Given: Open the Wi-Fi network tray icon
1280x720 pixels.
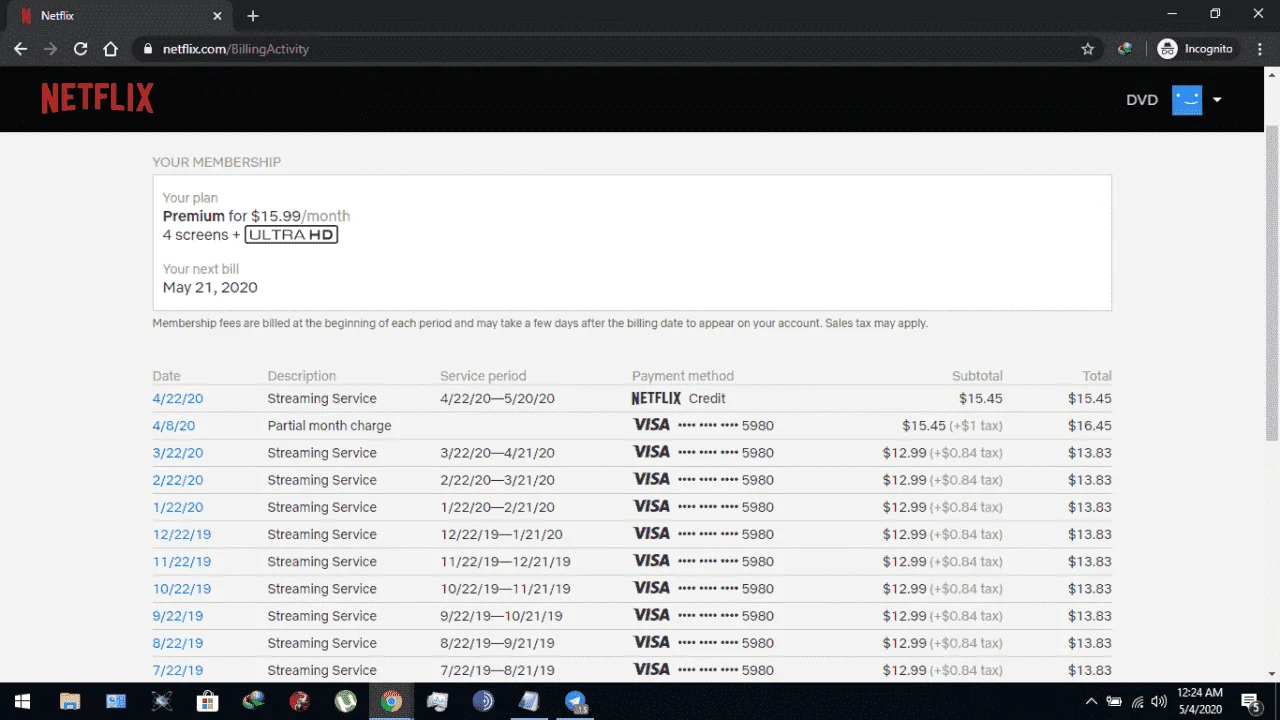Looking at the screenshot, I should click(x=1137, y=701).
